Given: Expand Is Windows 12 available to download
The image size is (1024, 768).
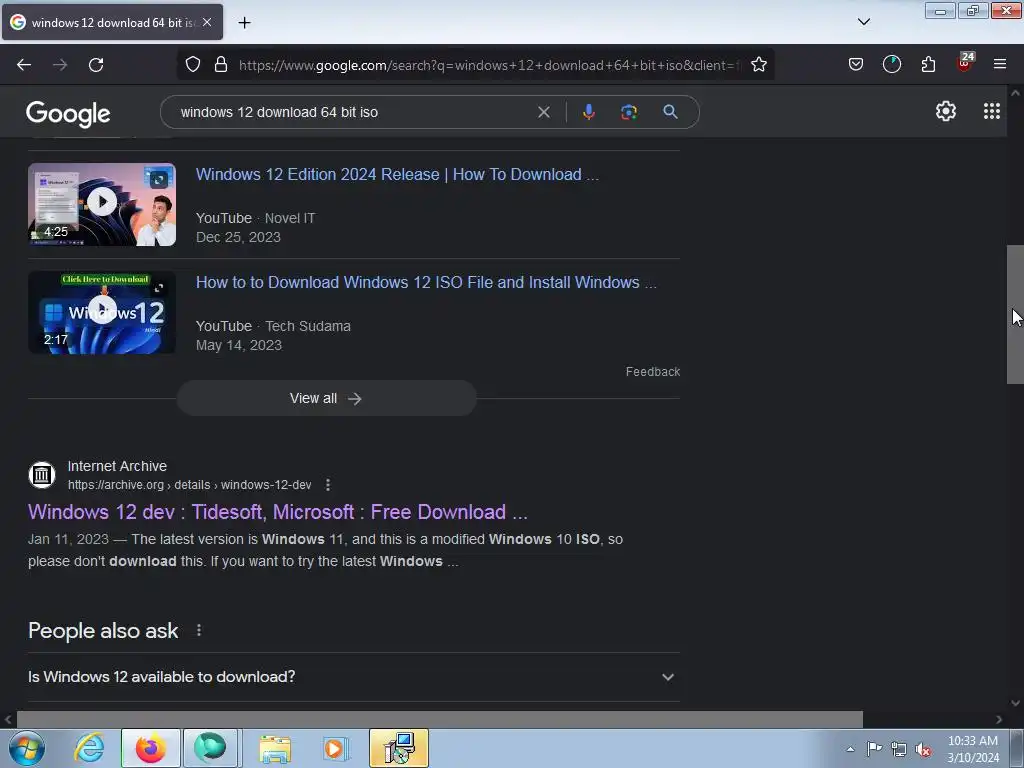Looking at the screenshot, I should [353, 677].
